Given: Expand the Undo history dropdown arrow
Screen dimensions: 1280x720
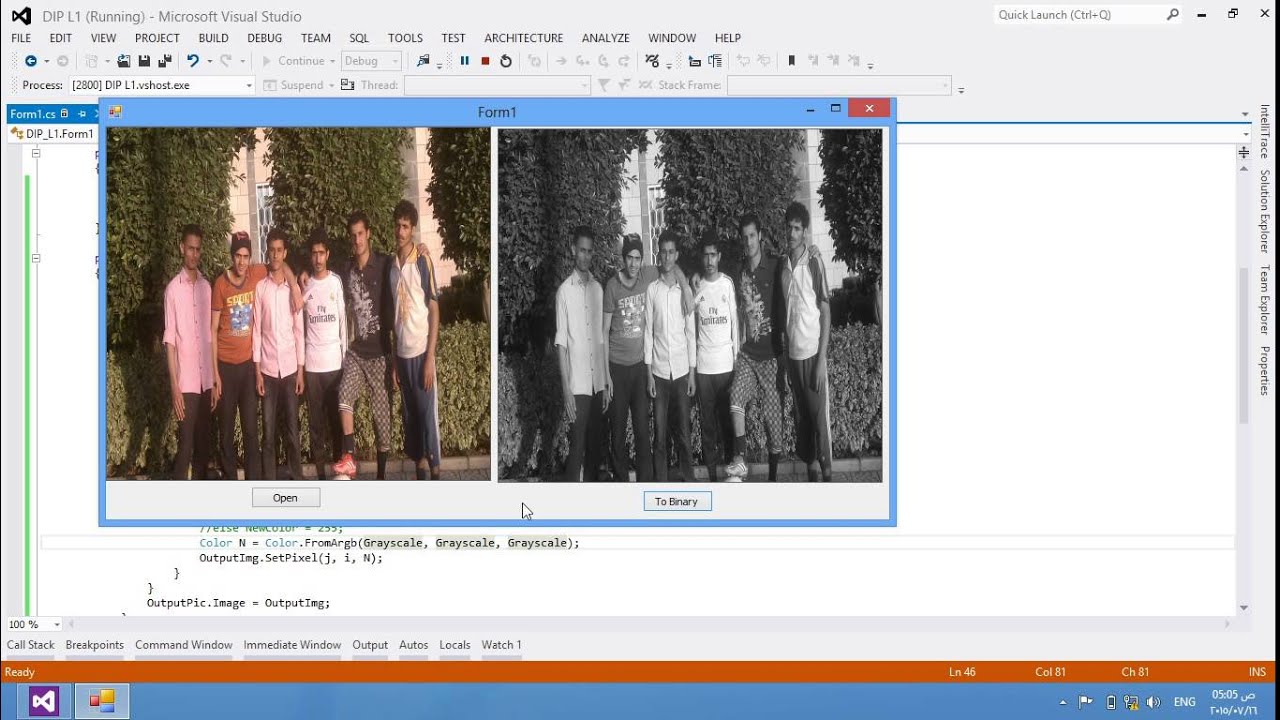Looking at the screenshot, I should (209, 62).
